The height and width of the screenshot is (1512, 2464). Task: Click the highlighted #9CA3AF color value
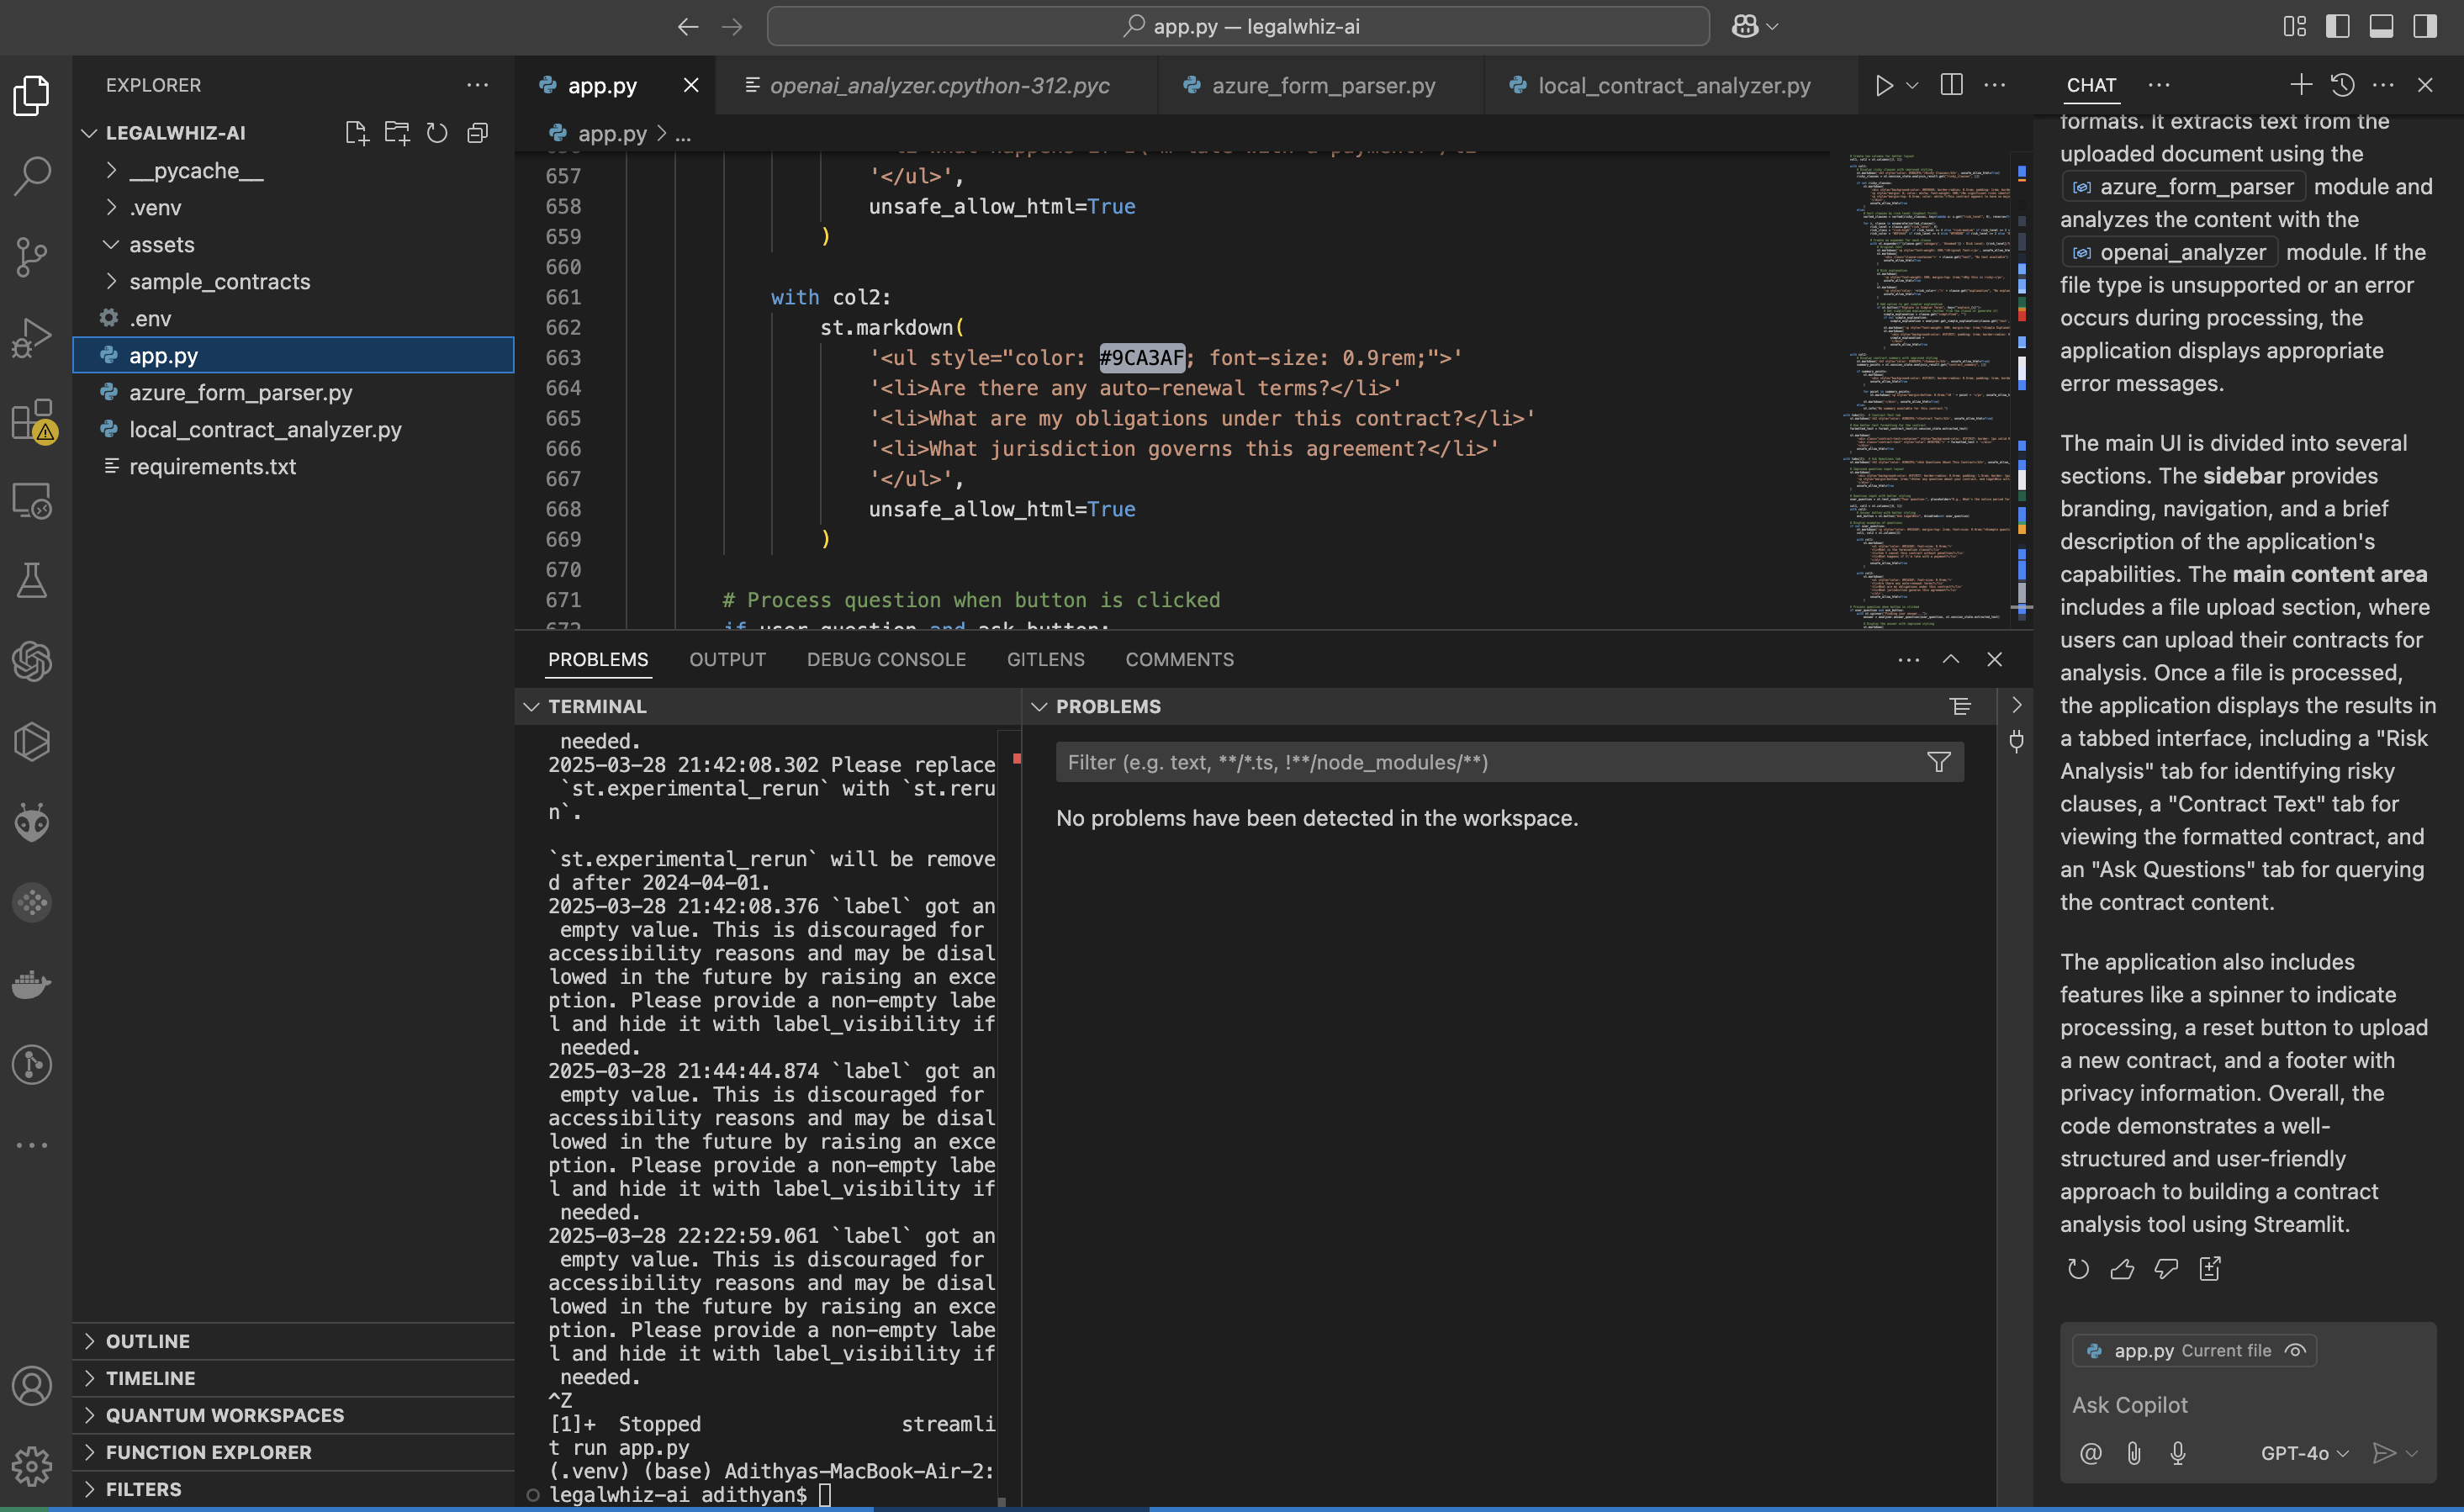pos(1142,357)
